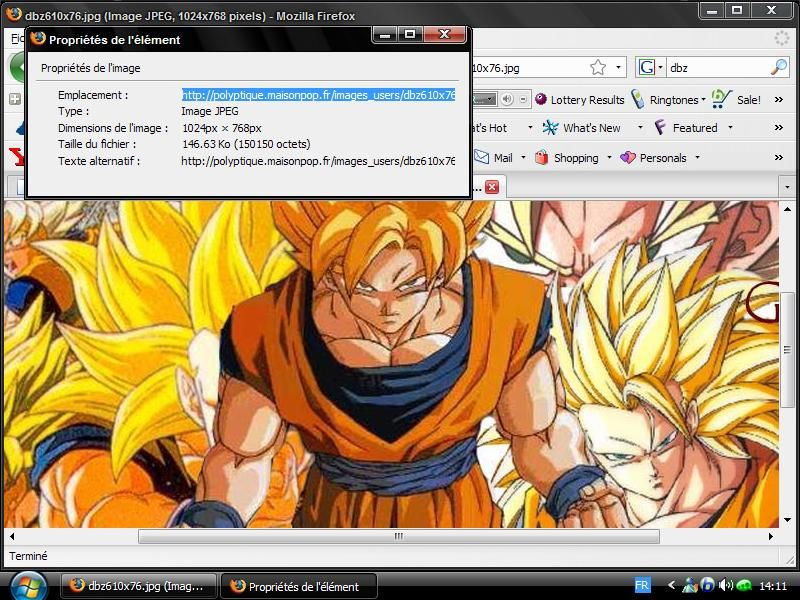Screen dimensions: 800x600
Task: Click the 'Image JPEG' type value
Action: tap(210, 111)
